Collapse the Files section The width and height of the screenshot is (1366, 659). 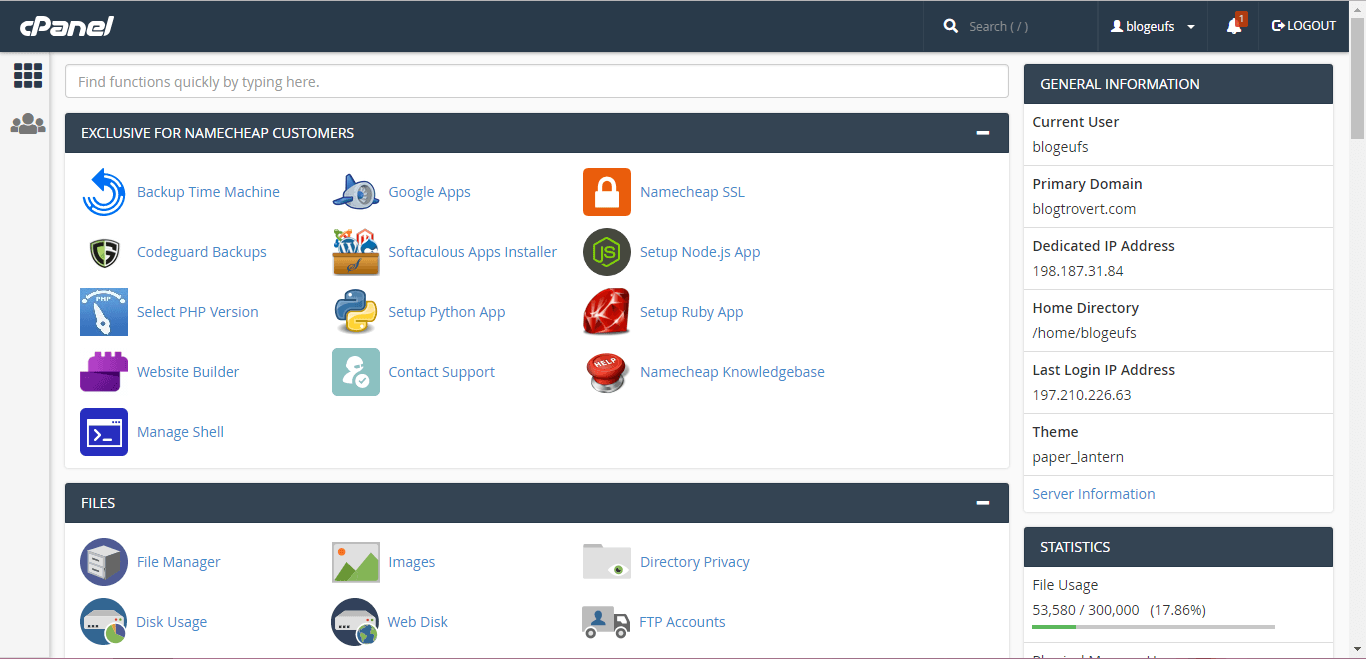(x=983, y=503)
